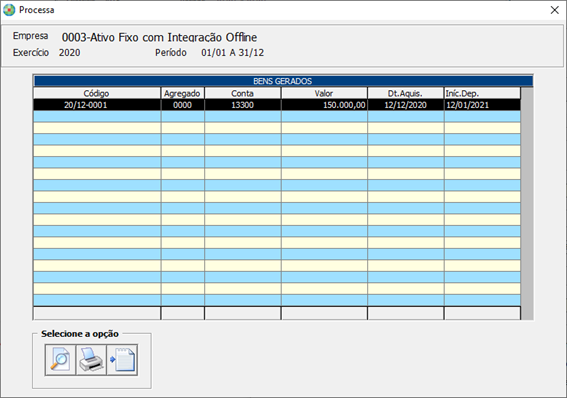567x398 pixels.
Task: Click the printer icon to print
Action: click(x=91, y=360)
